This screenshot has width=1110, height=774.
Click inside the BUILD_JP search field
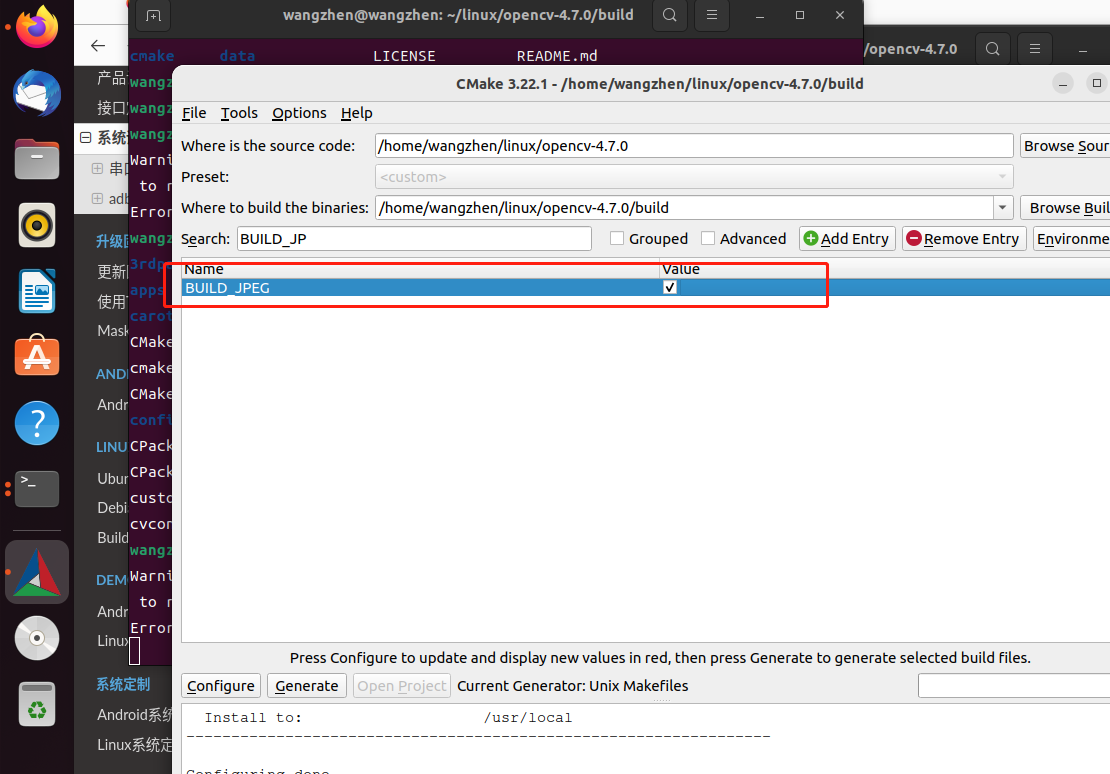coord(413,238)
